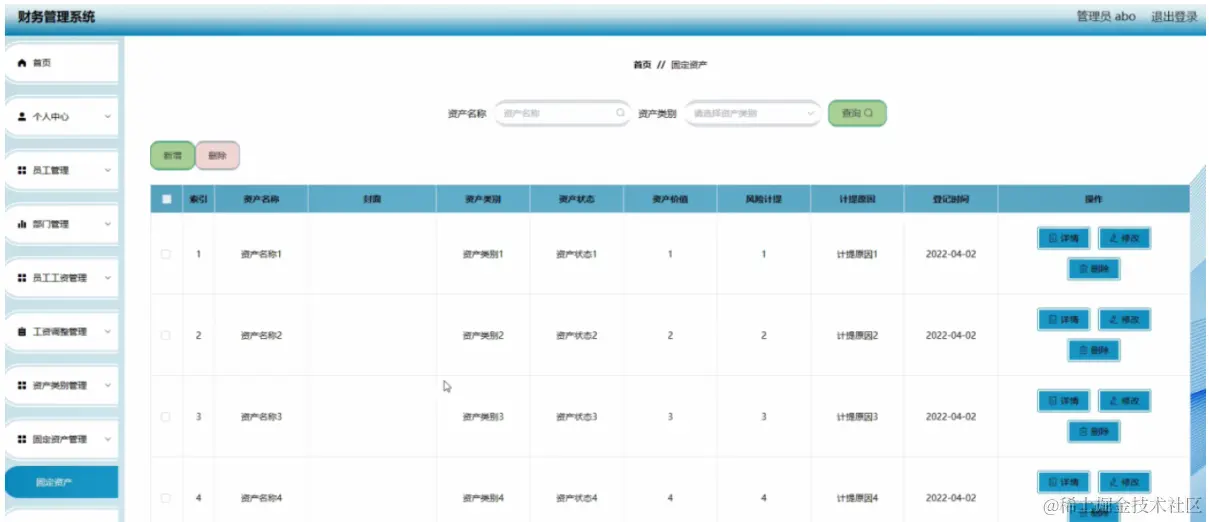The height and width of the screenshot is (522, 1209).
Task: Open the 员工工资管理 sidebar menu
Action: coord(62,278)
